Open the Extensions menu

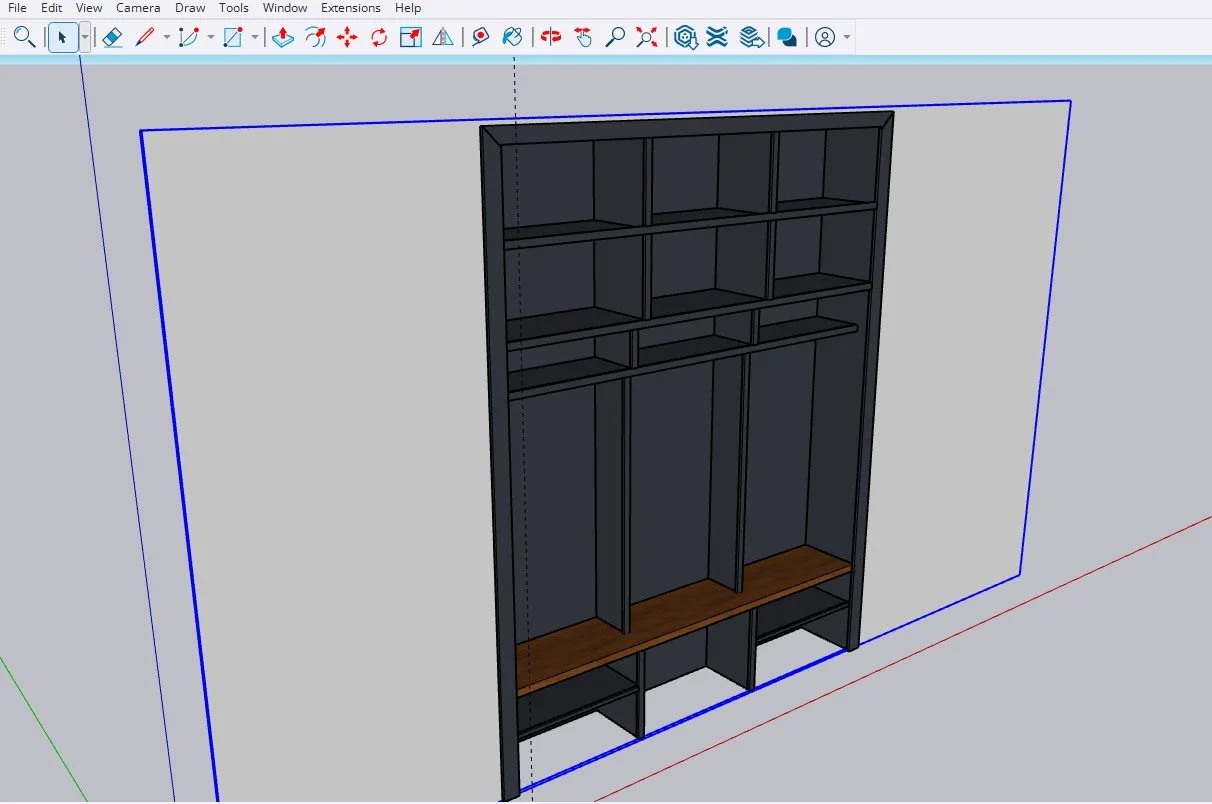350,8
